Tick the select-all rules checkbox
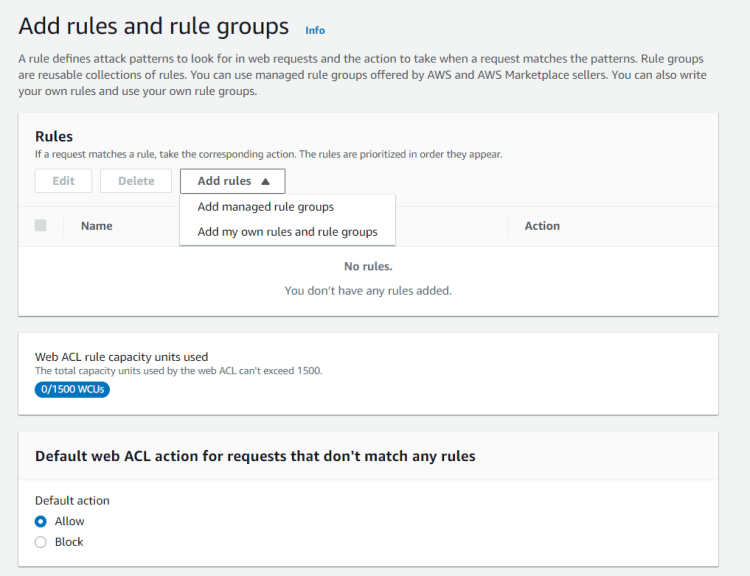The width and height of the screenshot is (750, 576). click(41, 226)
